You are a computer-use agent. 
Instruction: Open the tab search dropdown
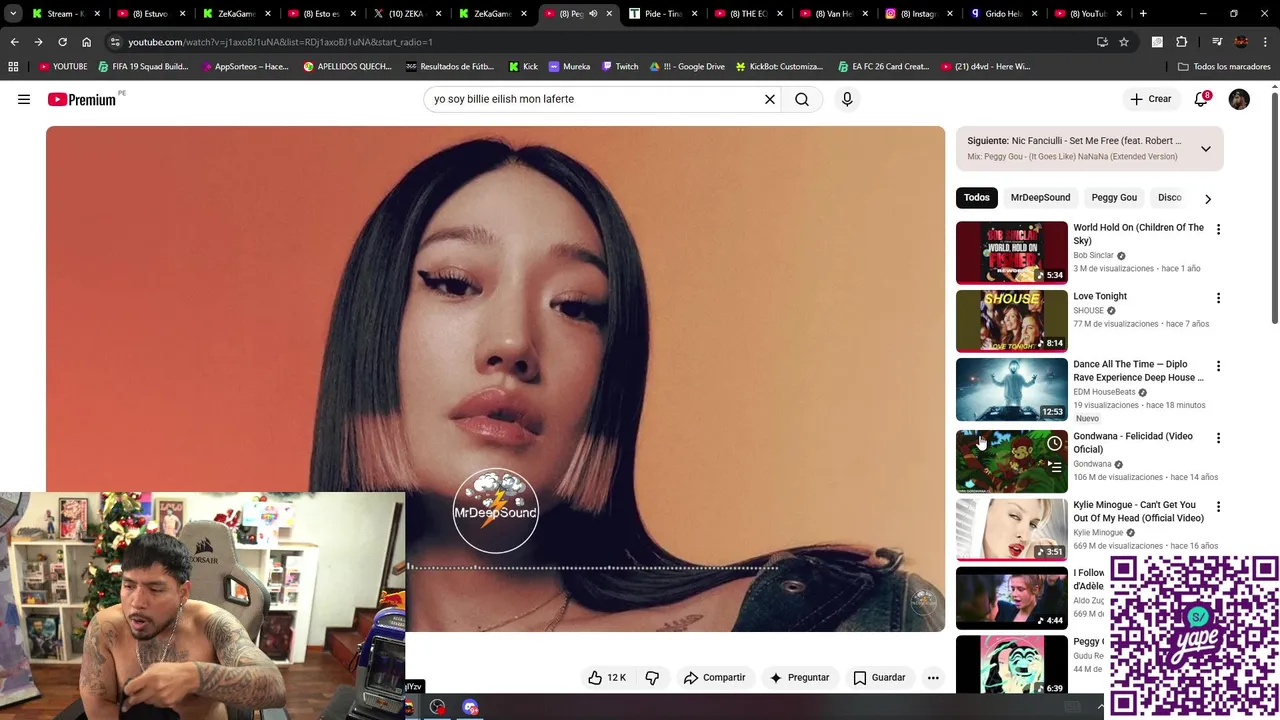13,14
